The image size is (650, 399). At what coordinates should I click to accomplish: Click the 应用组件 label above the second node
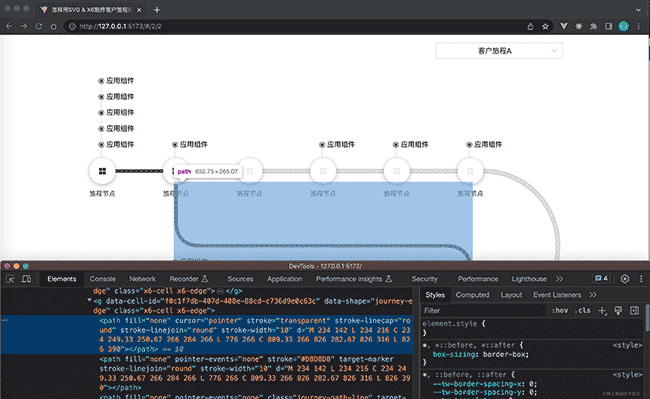click(x=194, y=145)
